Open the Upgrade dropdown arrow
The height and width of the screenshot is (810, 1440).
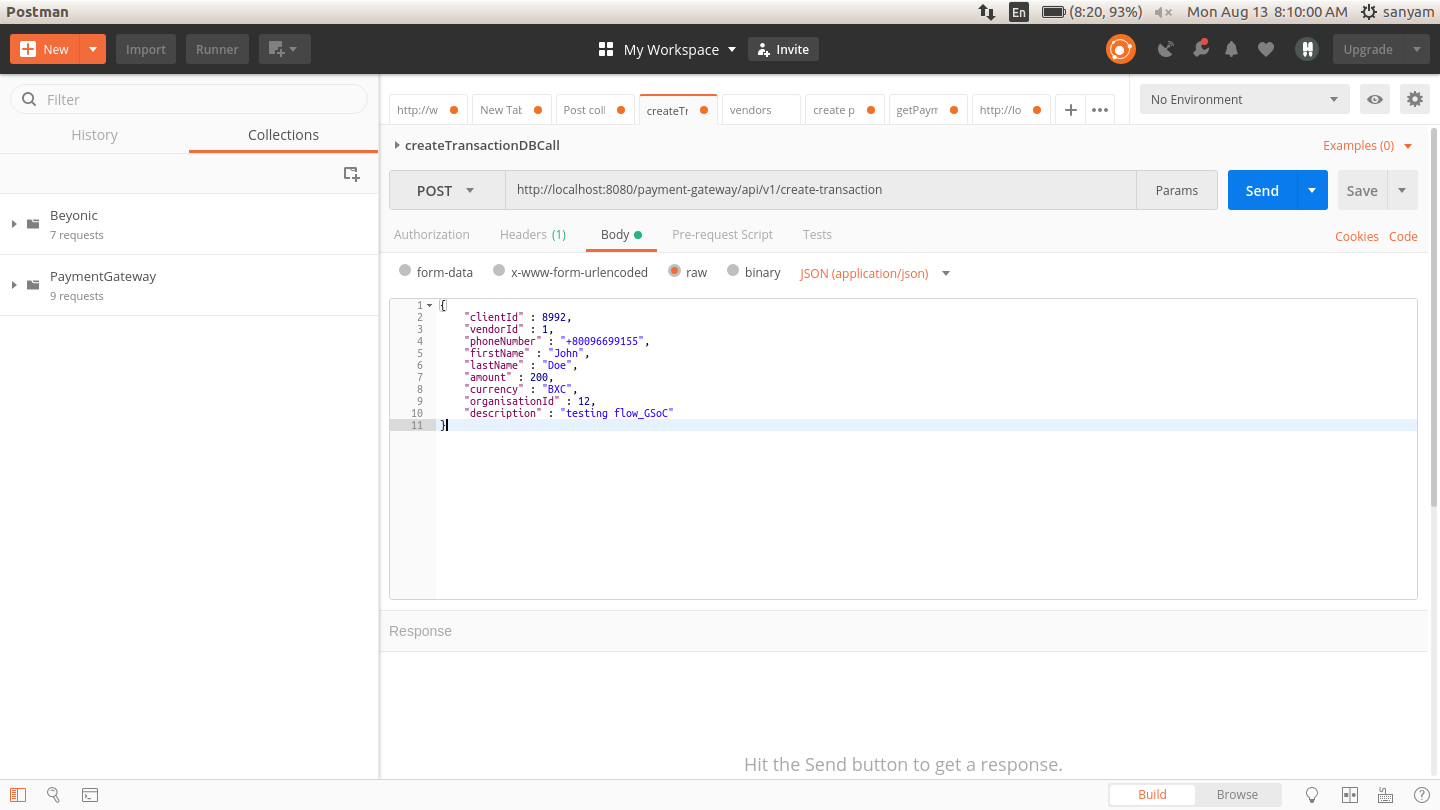tap(1416, 49)
